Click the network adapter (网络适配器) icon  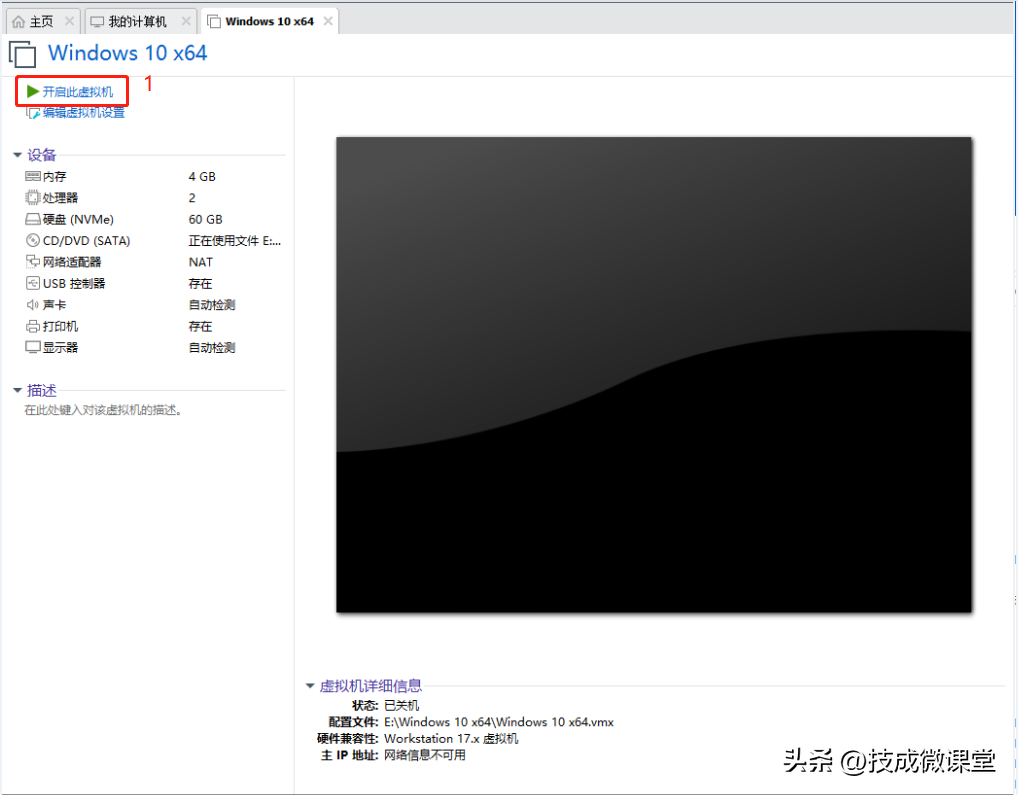tap(32, 262)
